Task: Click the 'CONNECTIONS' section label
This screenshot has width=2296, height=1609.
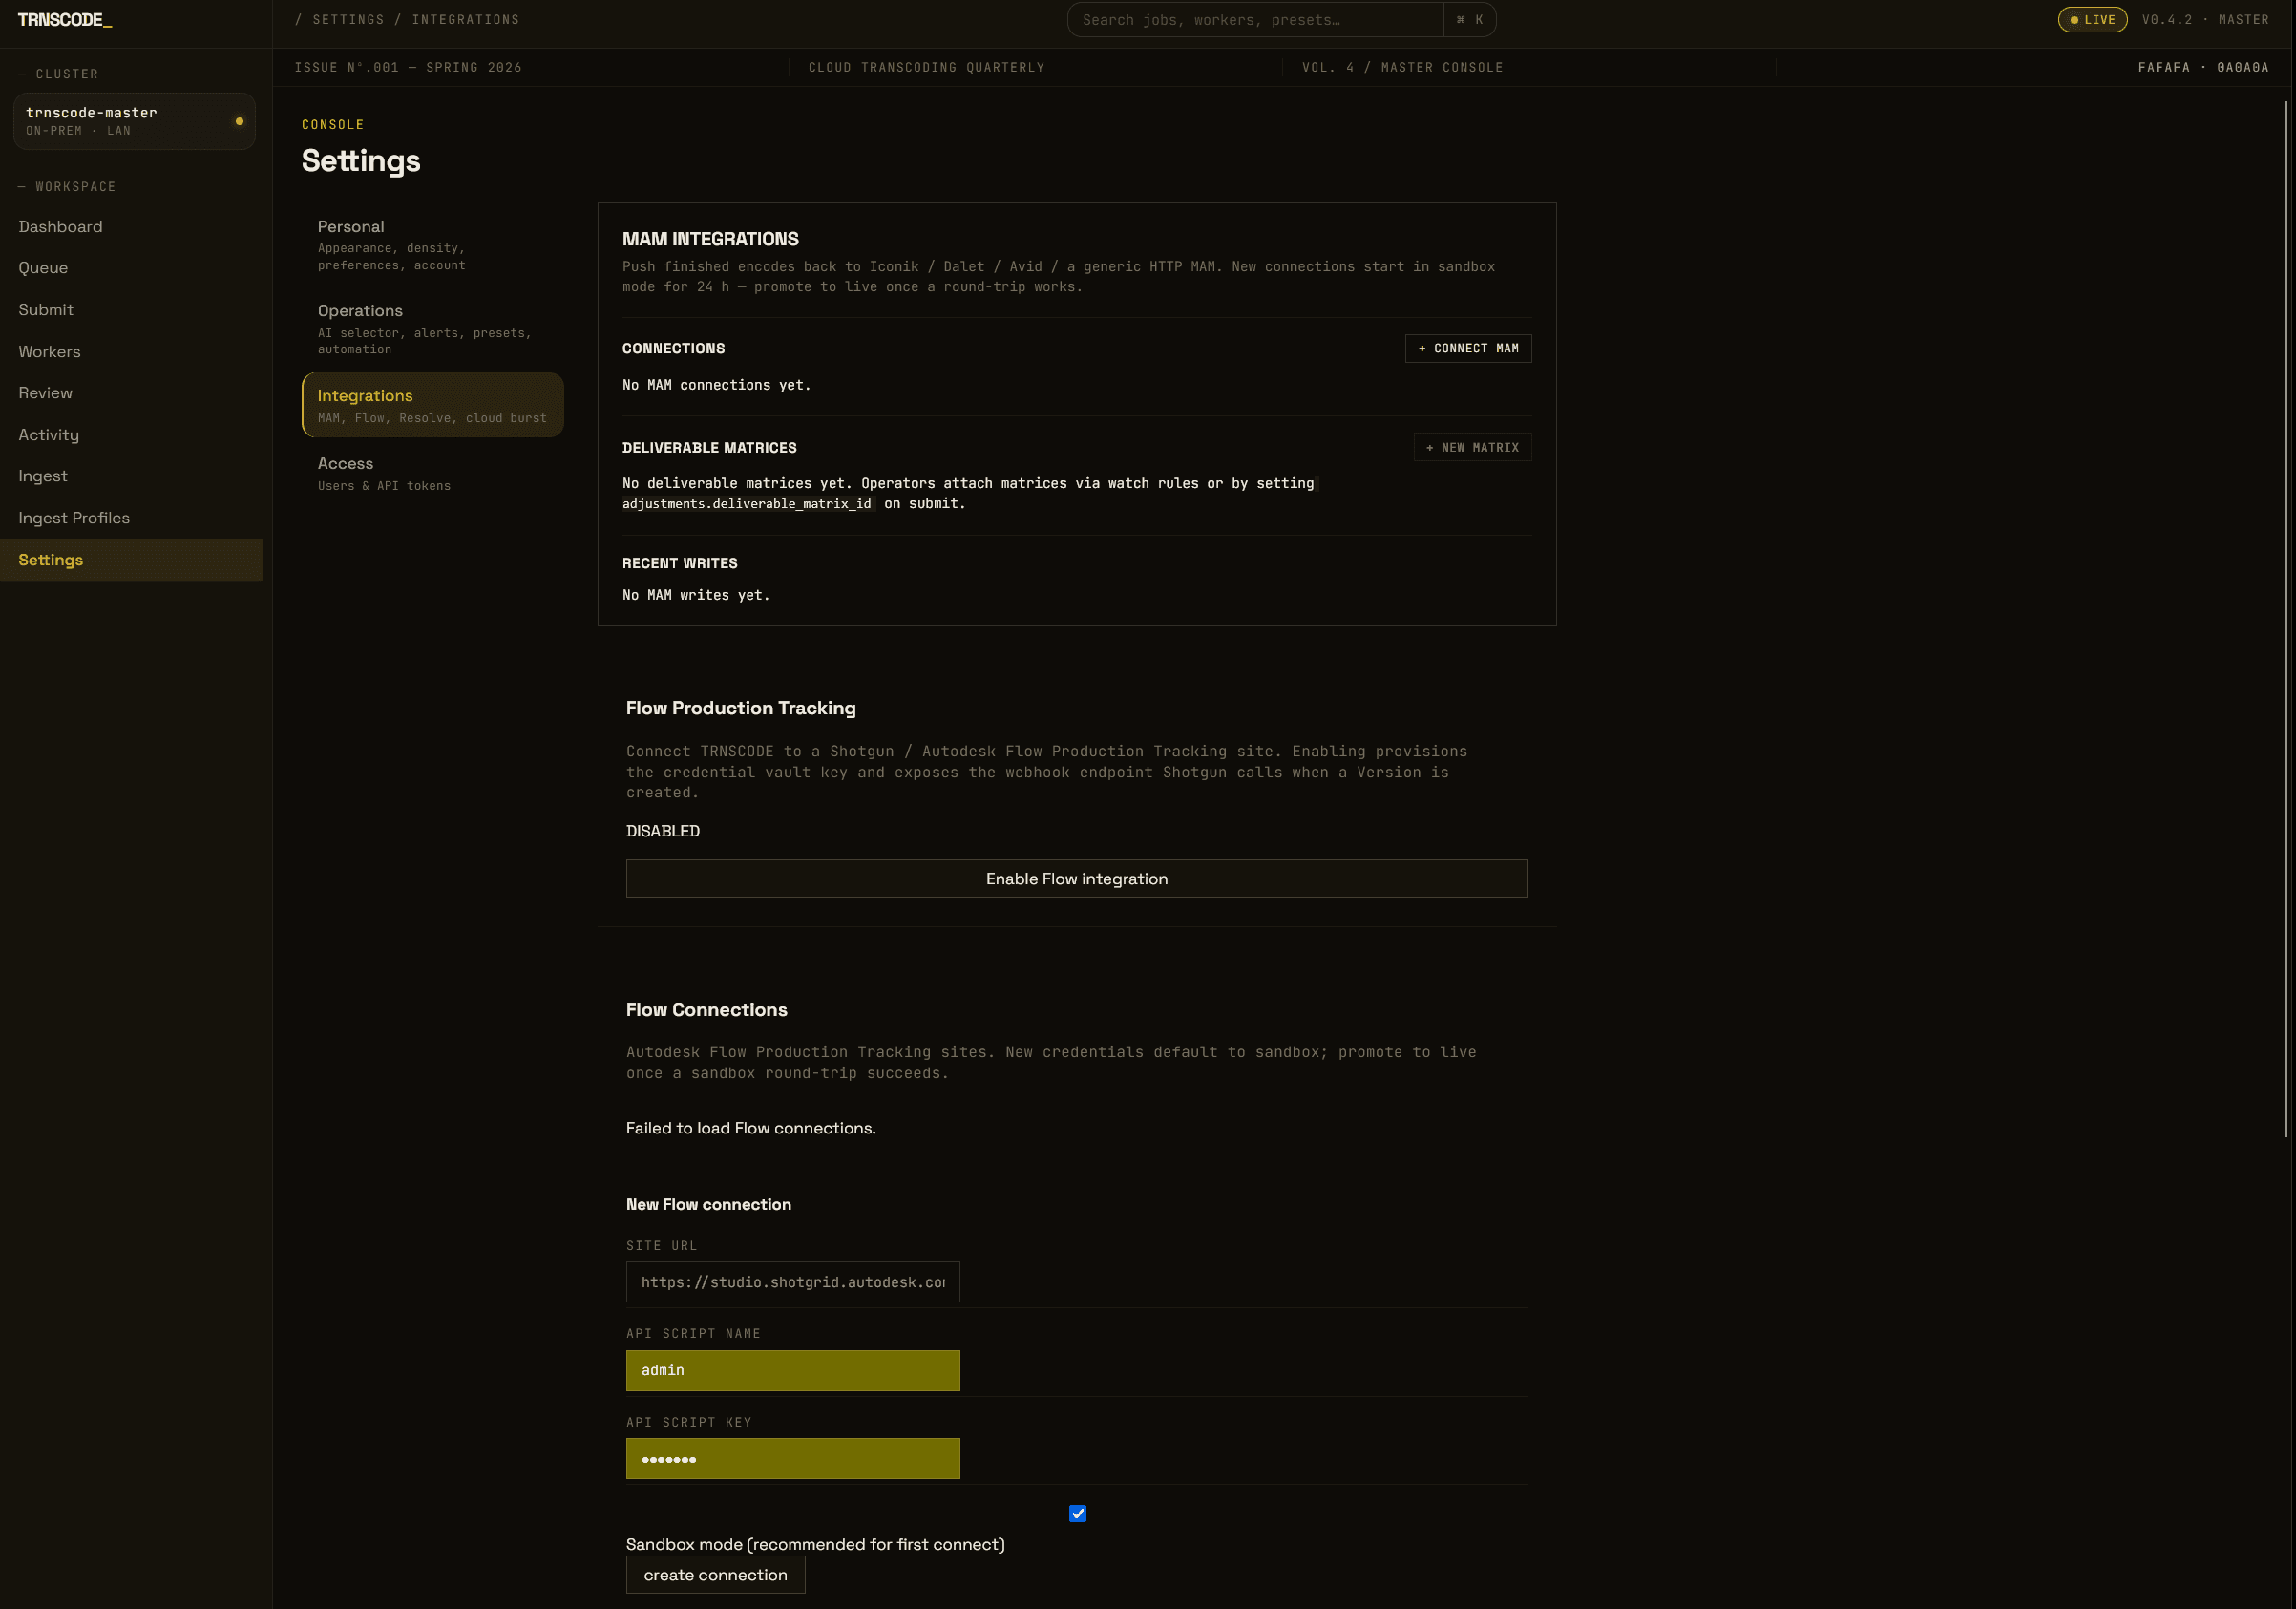Action: click(x=673, y=348)
